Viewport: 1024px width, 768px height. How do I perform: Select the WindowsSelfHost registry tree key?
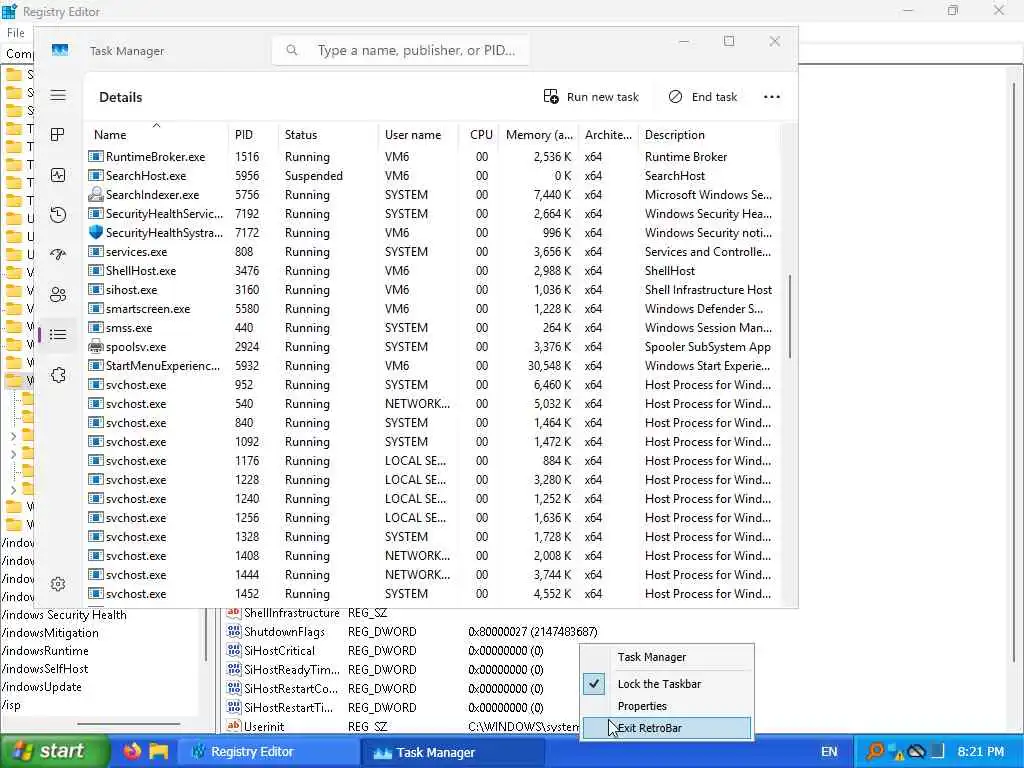44,669
